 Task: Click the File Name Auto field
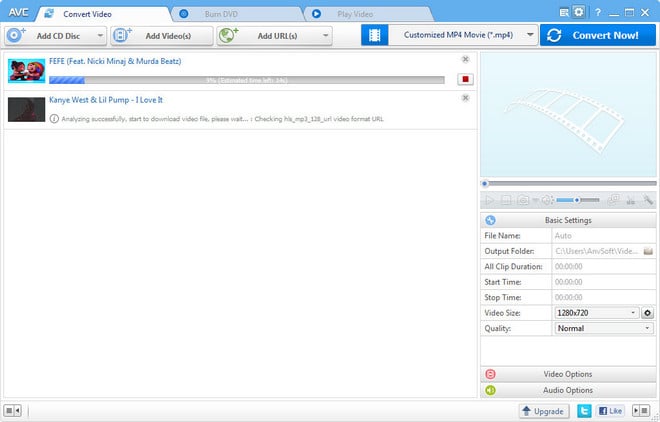click(604, 236)
